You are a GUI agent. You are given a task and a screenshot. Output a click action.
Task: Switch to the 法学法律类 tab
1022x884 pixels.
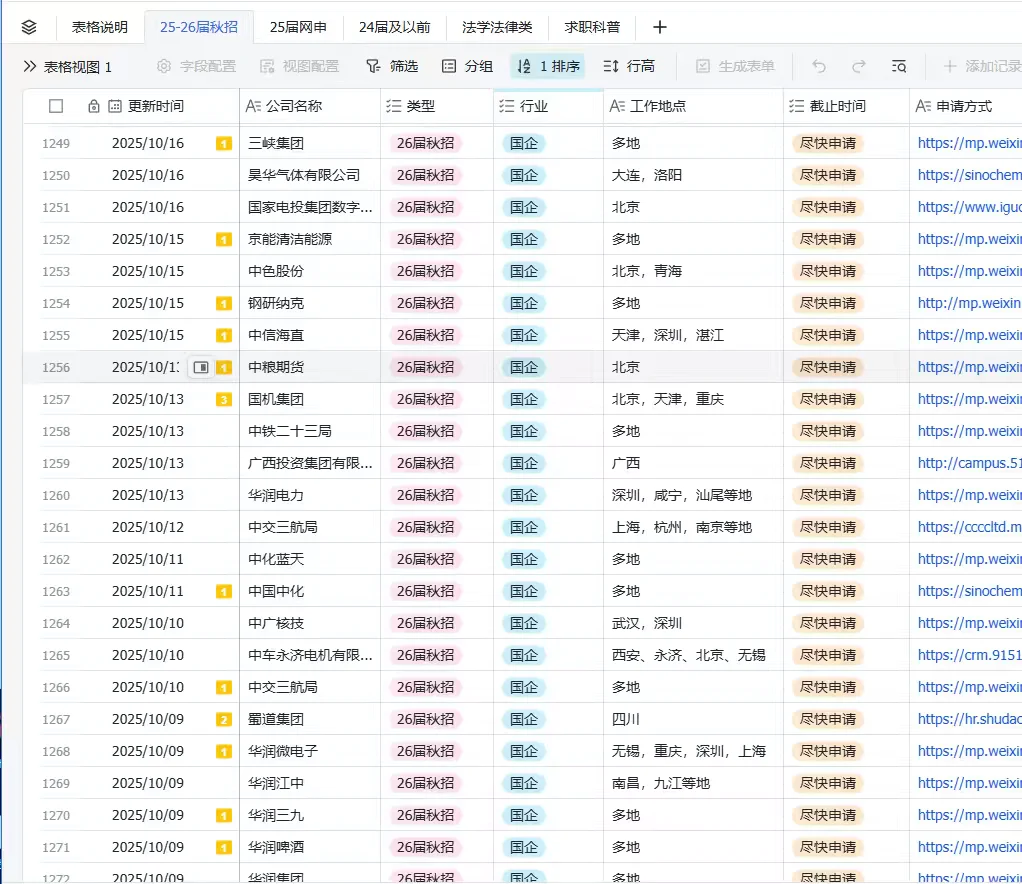[x=497, y=27]
